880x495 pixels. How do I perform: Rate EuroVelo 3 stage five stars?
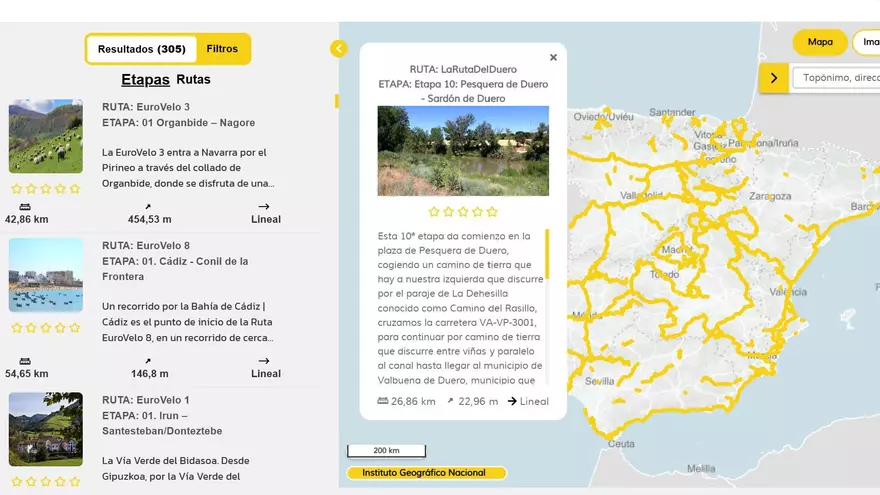(x=75, y=189)
